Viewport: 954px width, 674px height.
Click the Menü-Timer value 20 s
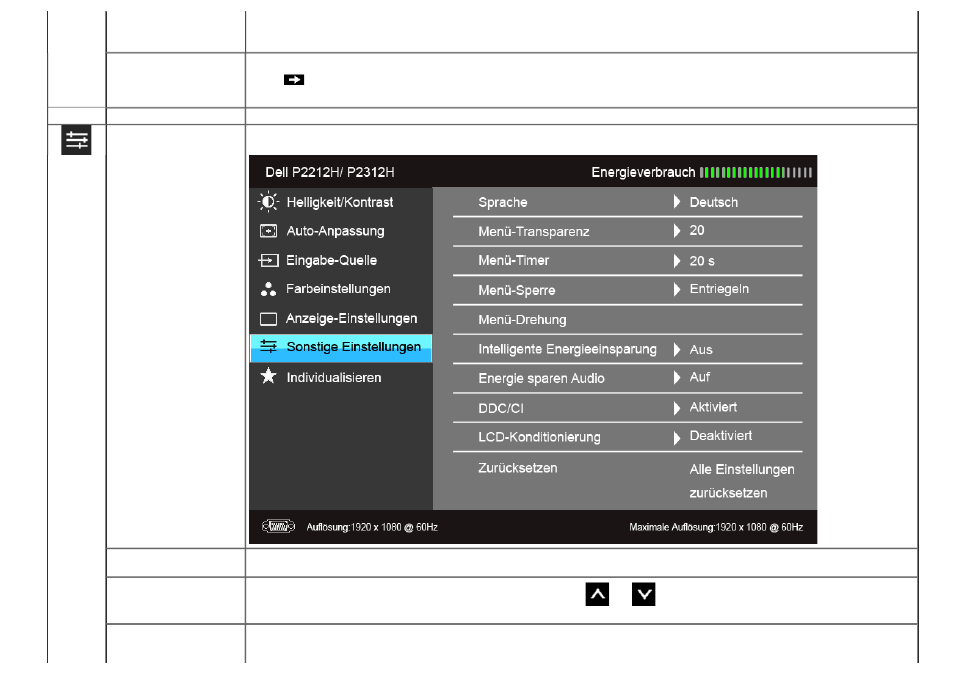click(702, 261)
